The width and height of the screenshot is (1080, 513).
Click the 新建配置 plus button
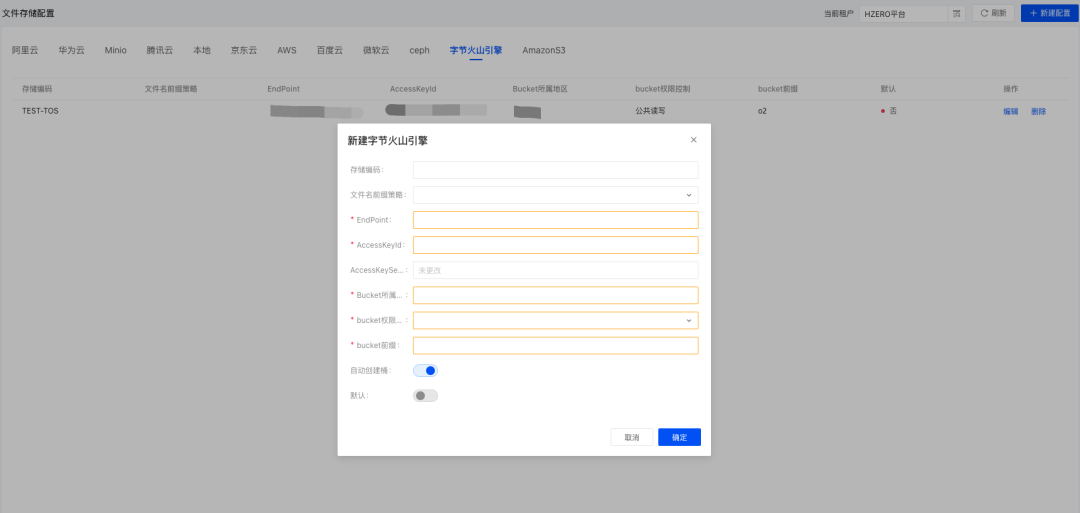click(1049, 13)
